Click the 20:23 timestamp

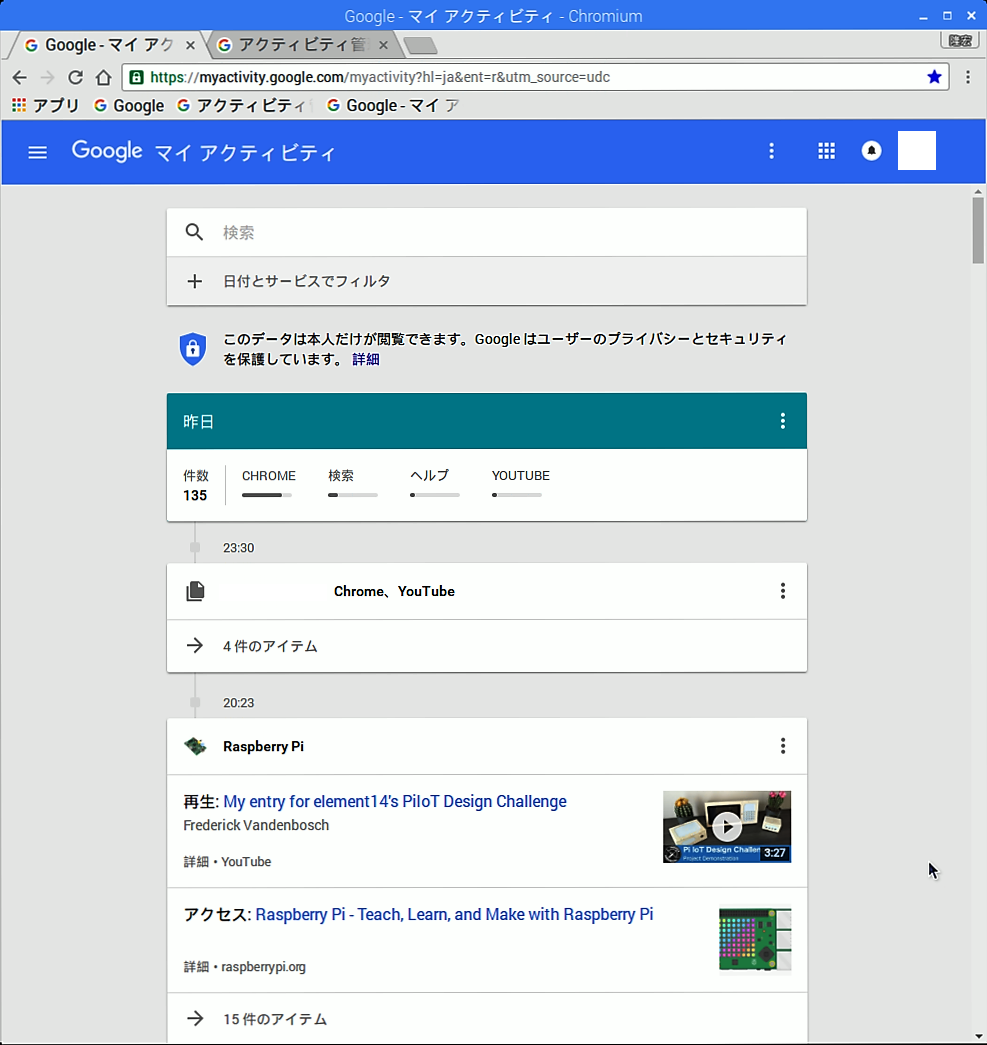pos(239,703)
